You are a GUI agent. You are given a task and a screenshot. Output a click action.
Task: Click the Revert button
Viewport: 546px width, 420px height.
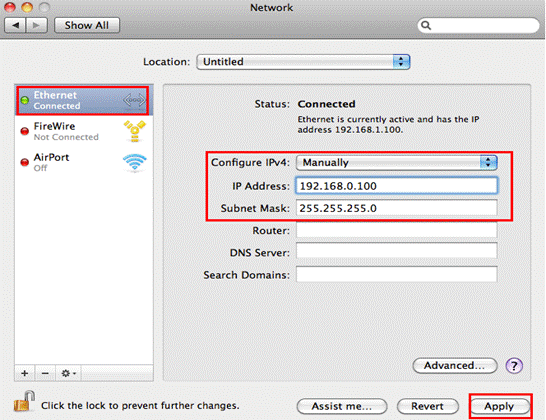[x=428, y=406]
